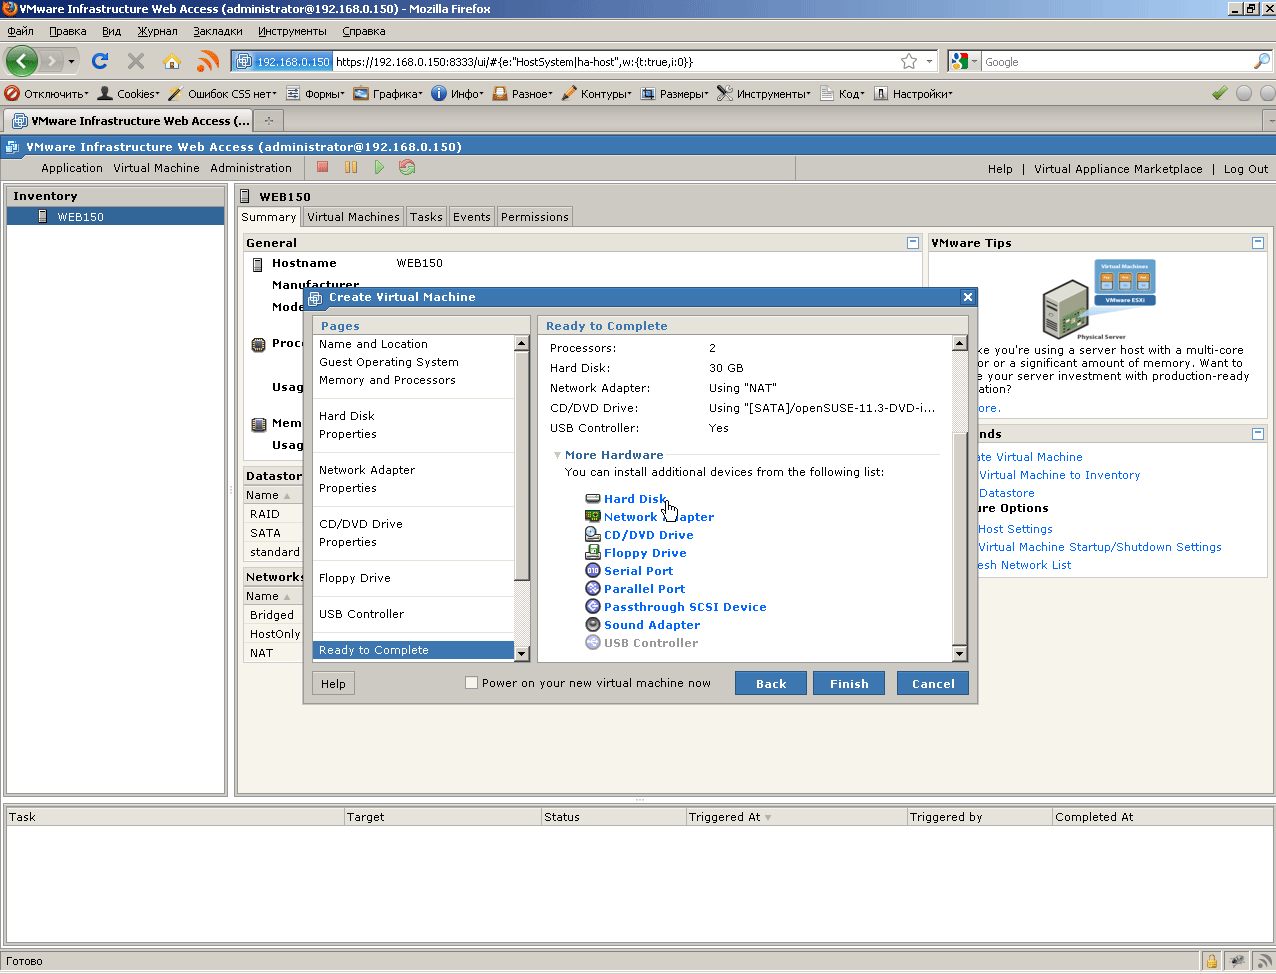
Task: Click the search magnifier icon
Action: (1261, 61)
